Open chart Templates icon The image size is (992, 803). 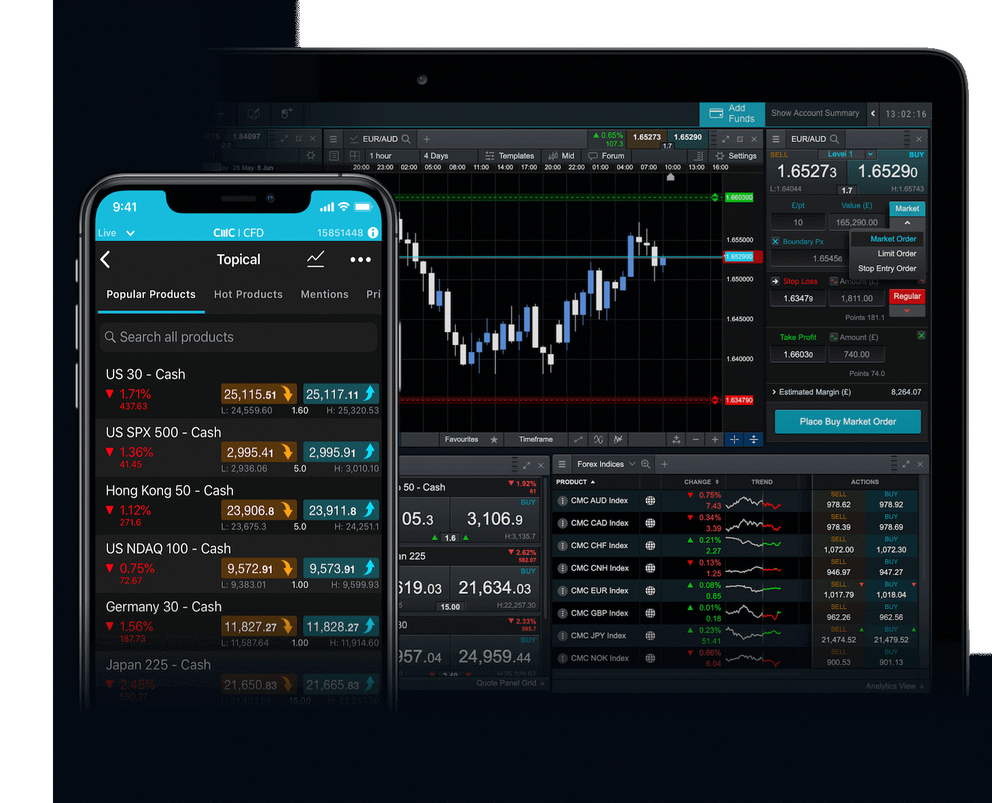pos(490,156)
